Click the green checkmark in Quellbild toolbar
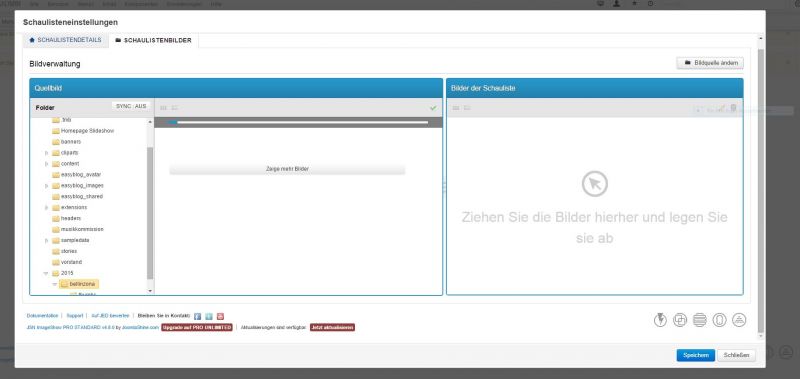 (433, 108)
